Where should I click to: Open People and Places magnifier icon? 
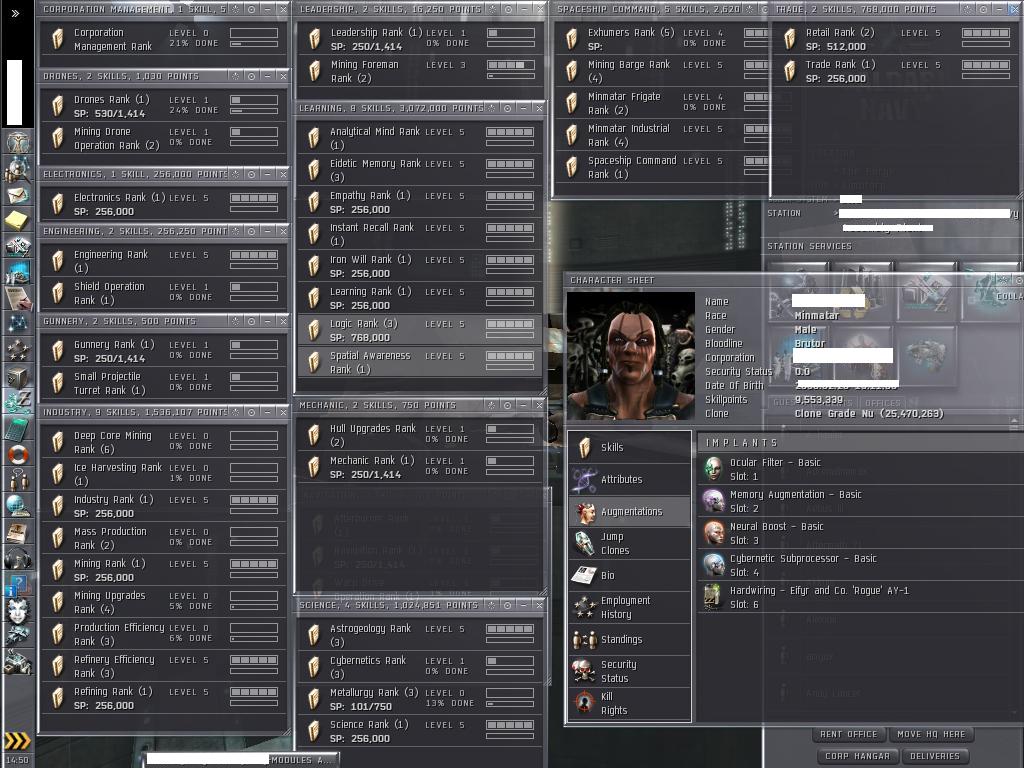tap(17, 170)
